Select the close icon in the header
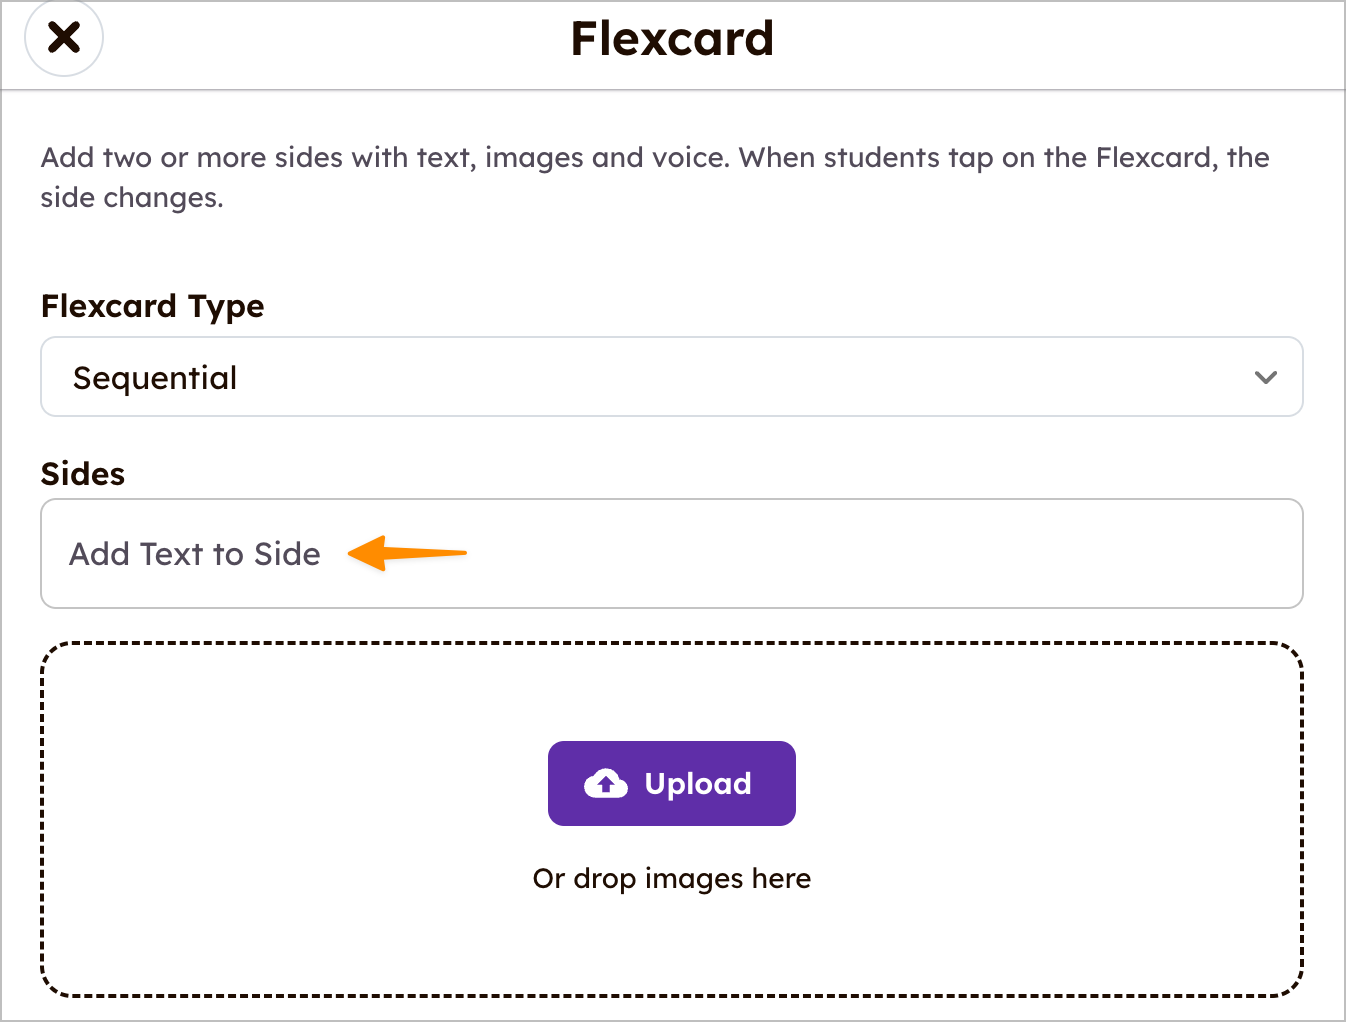Viewport: 1346px width, 1022px height. click(64, 37)
